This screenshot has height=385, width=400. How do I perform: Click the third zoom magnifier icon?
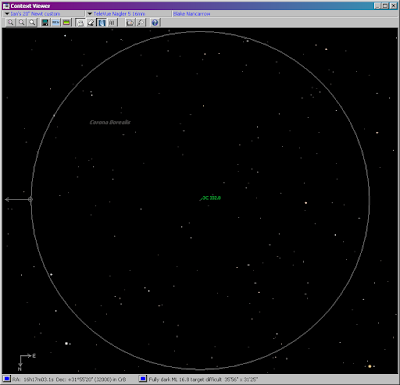32,22
